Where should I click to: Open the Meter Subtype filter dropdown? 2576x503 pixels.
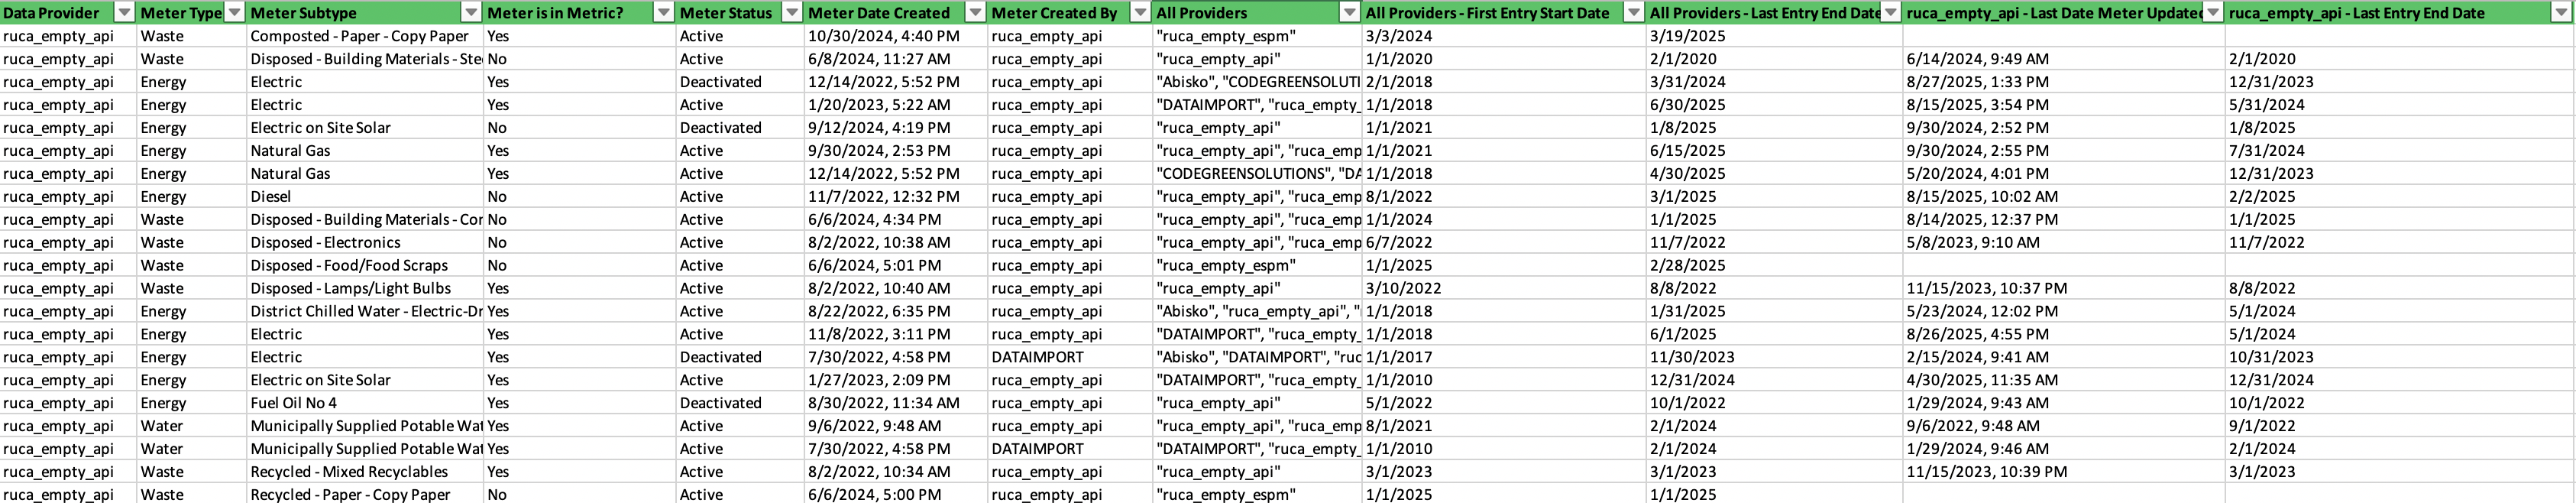[x=472, y=14]
